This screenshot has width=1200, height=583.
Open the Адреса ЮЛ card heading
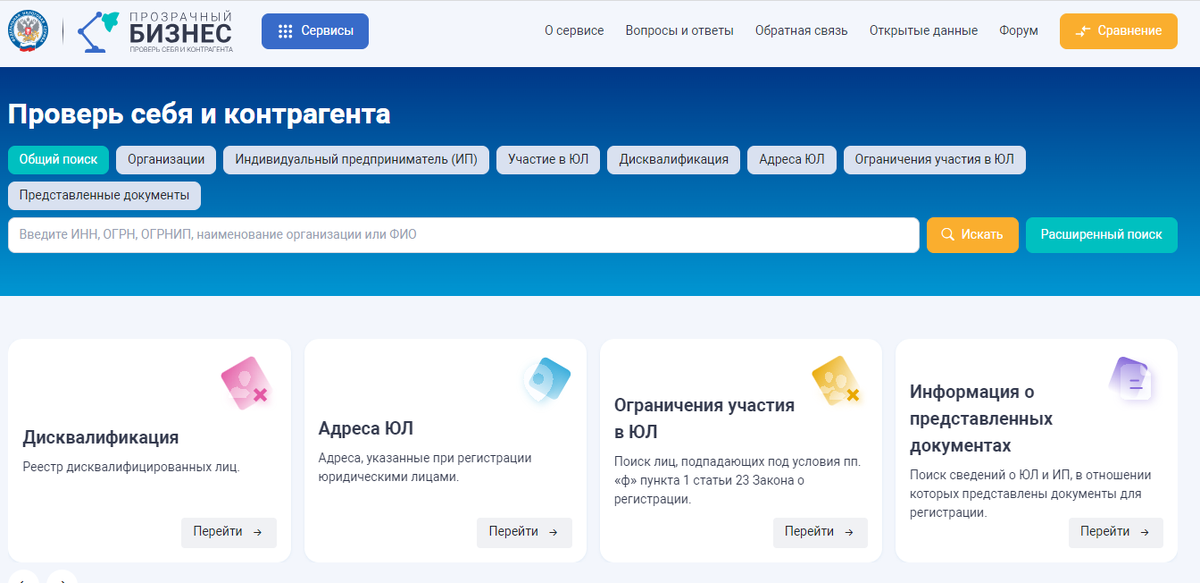(x=365, y=429)
